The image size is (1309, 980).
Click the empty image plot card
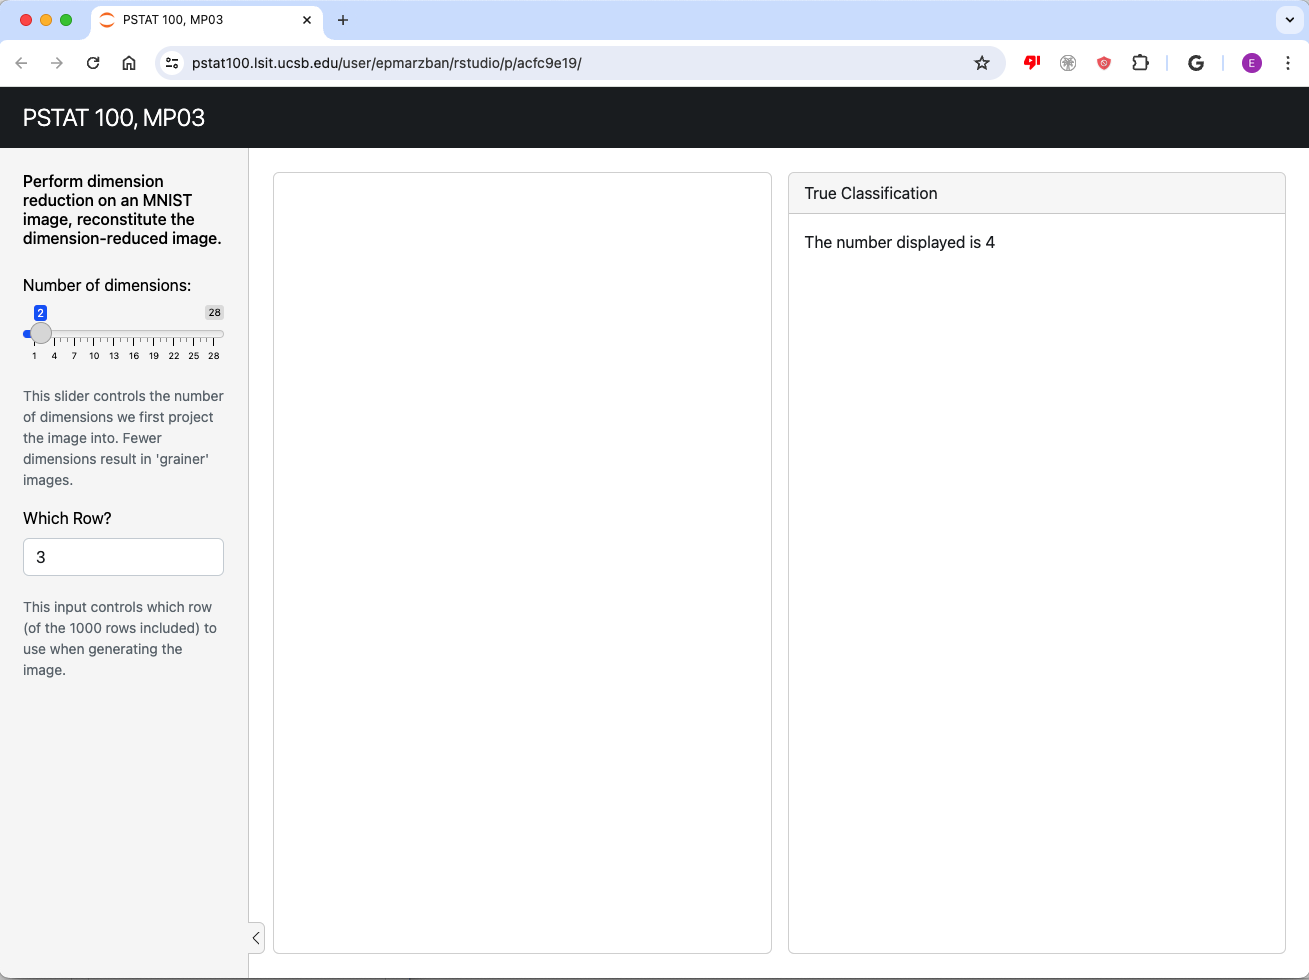pyautogui.click(x=522, y=563)
